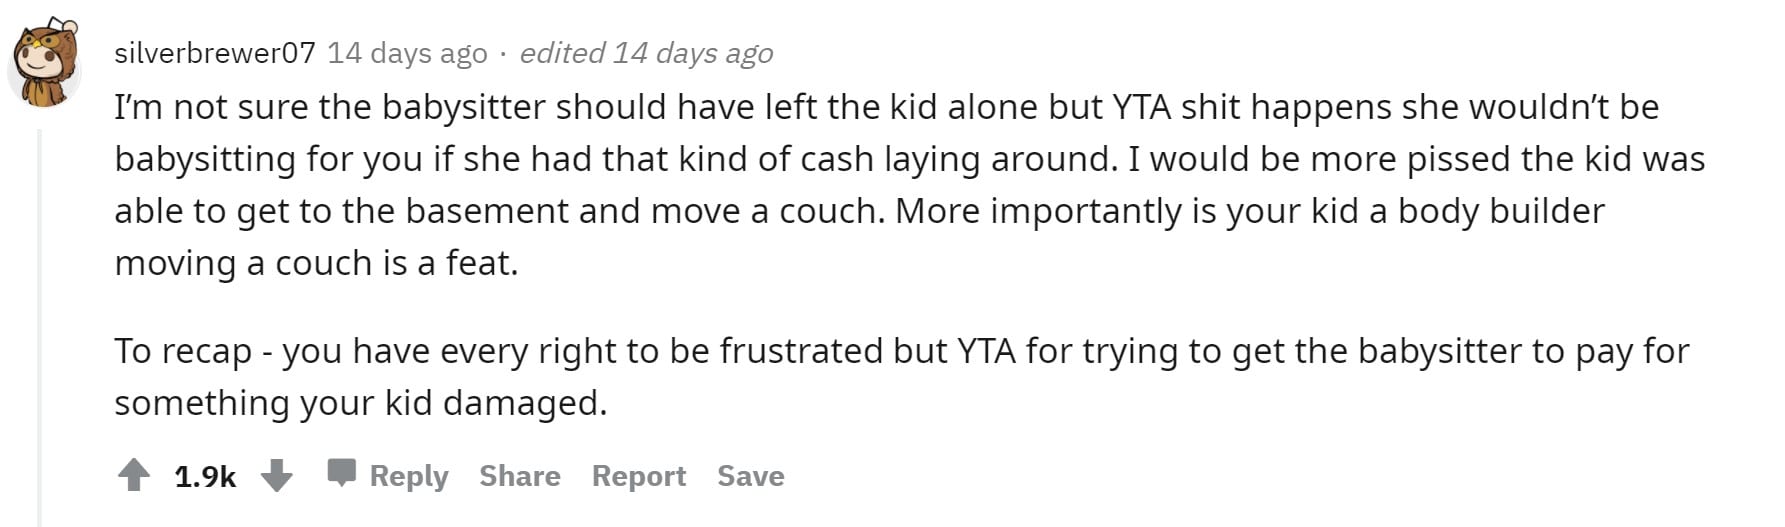Click the 1.9k vote score

click(205, 477)
